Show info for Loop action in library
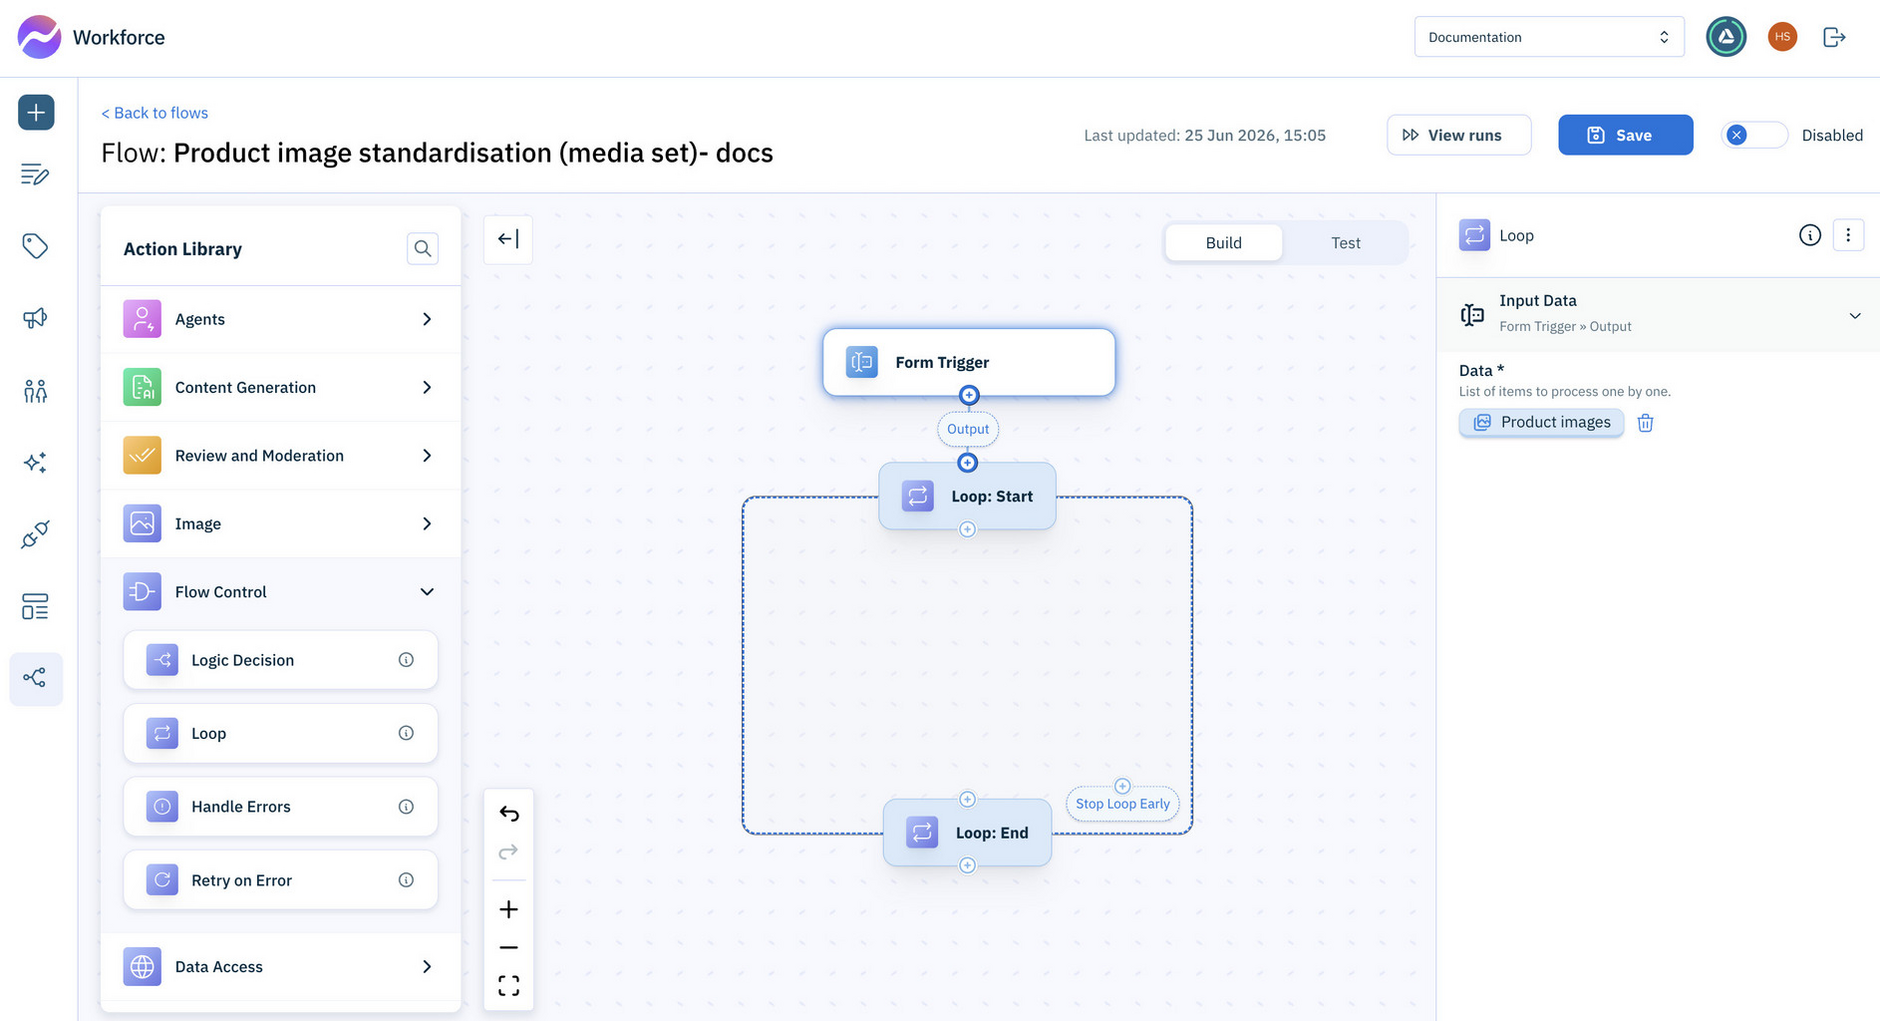 pos(406,733)
